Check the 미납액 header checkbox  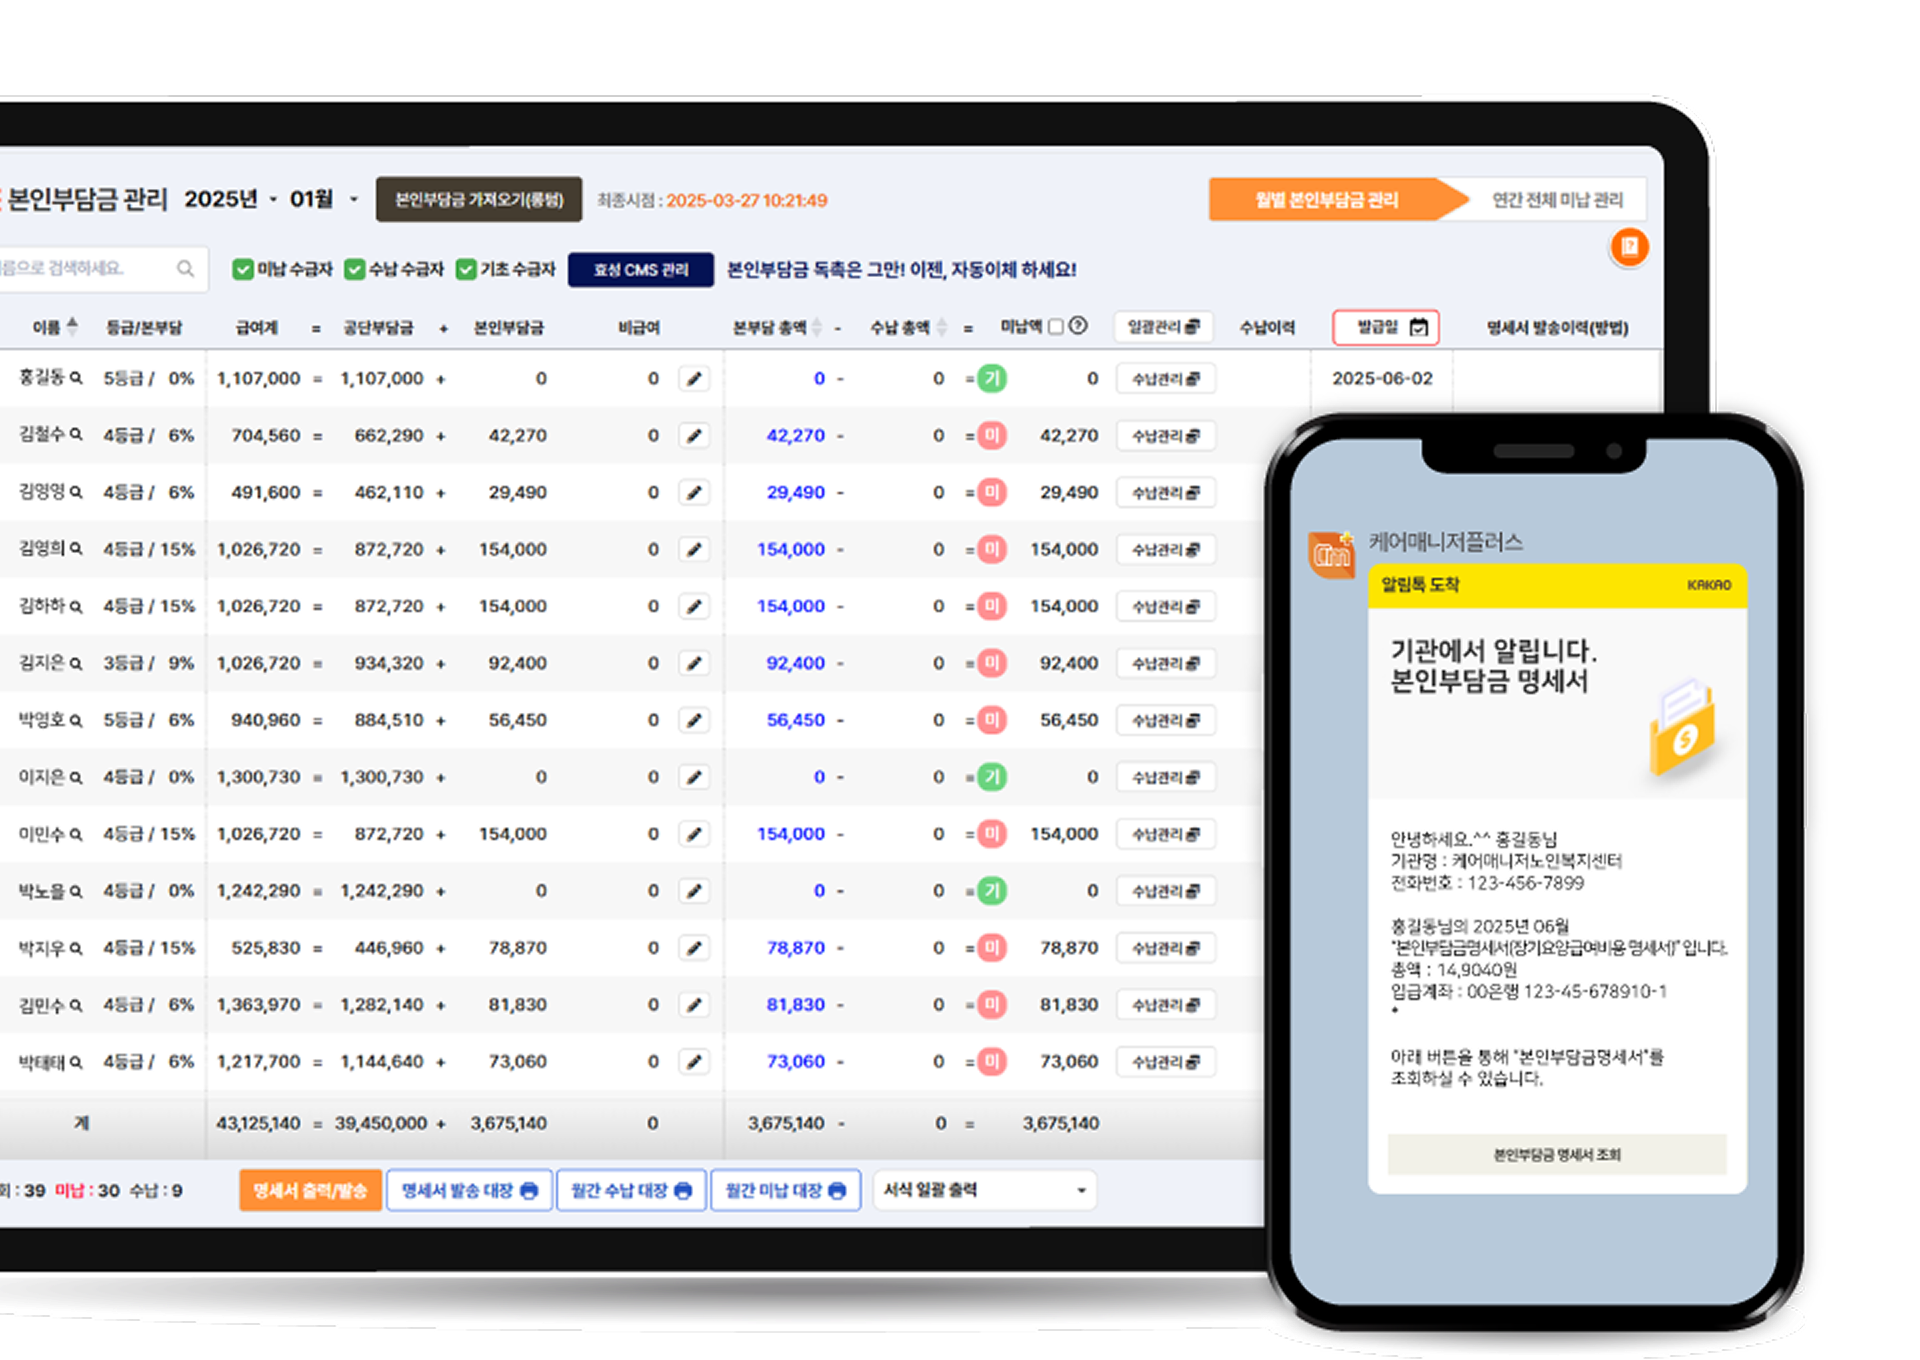[1055, 327]
